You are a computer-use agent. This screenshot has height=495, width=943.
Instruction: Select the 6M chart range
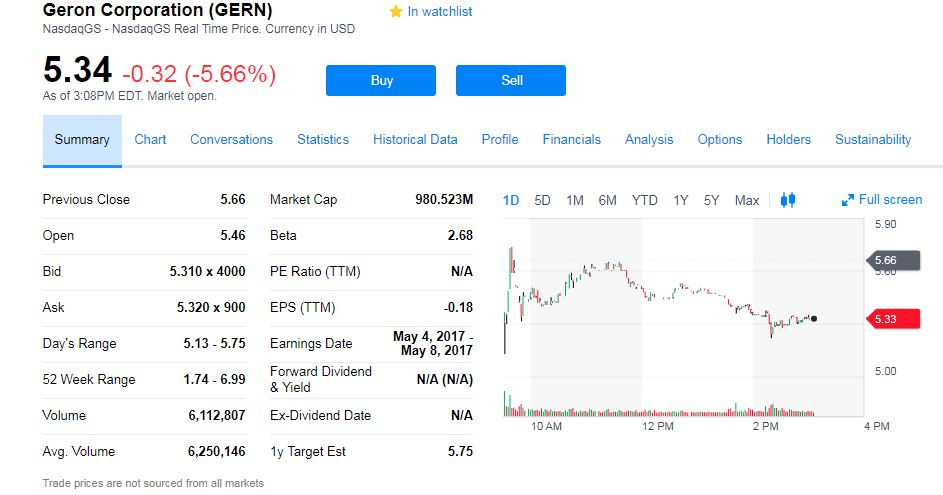(607, 200)
